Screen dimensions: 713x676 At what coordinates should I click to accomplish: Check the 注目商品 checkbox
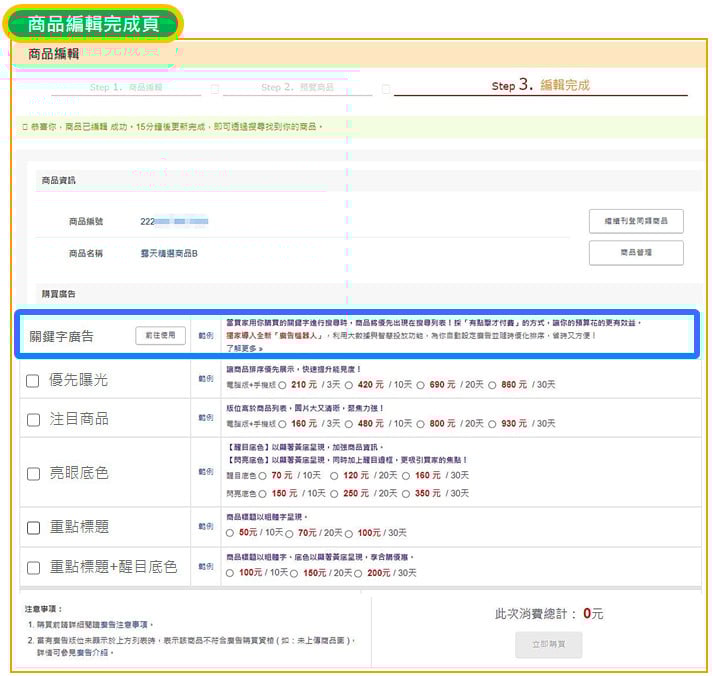point(33,420)
